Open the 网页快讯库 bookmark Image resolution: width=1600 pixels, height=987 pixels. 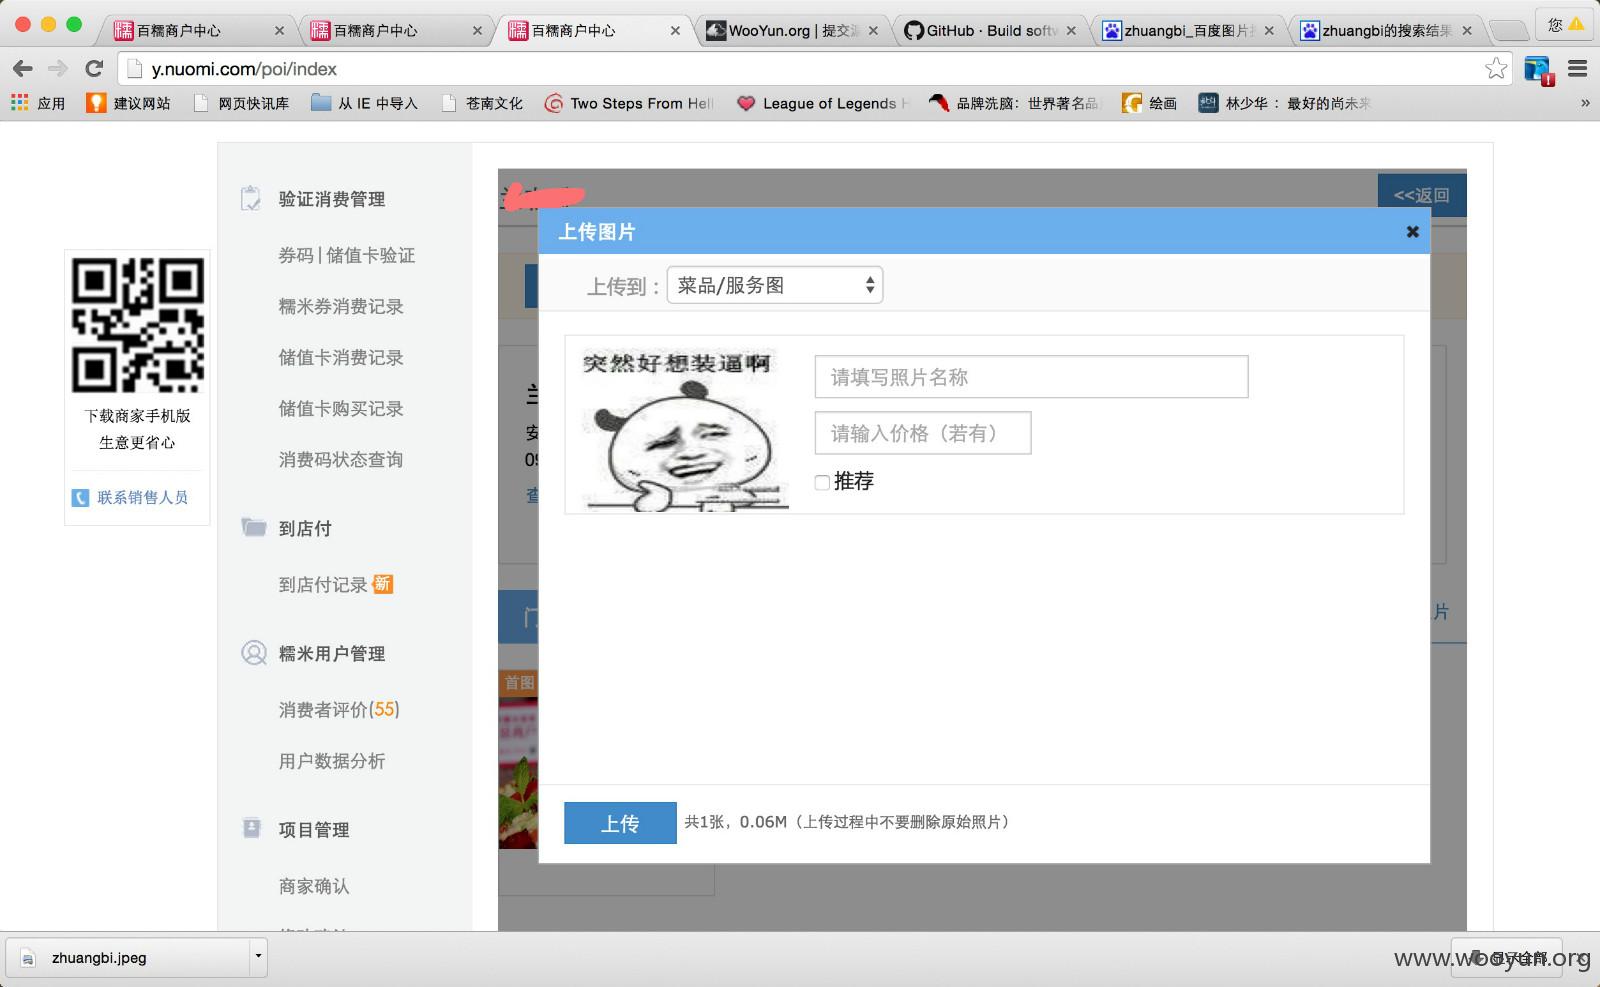pyautogui.click(x=241, y=103)
